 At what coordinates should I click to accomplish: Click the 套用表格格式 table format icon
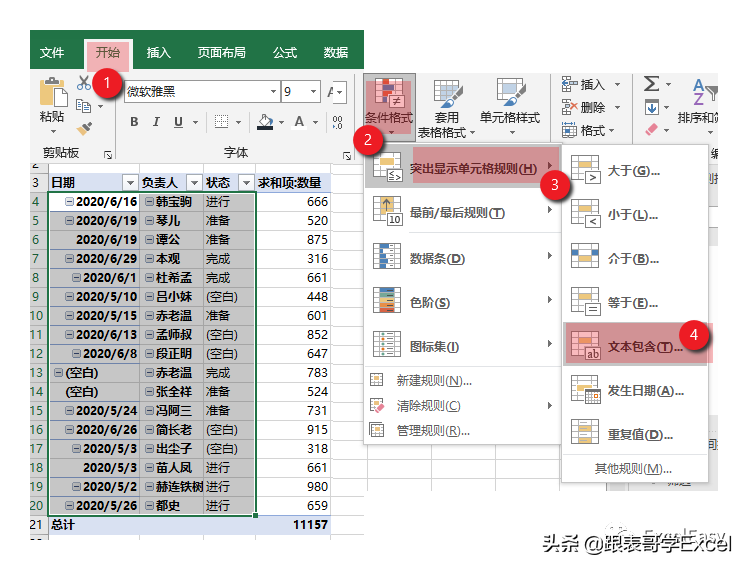click(447, 93)
